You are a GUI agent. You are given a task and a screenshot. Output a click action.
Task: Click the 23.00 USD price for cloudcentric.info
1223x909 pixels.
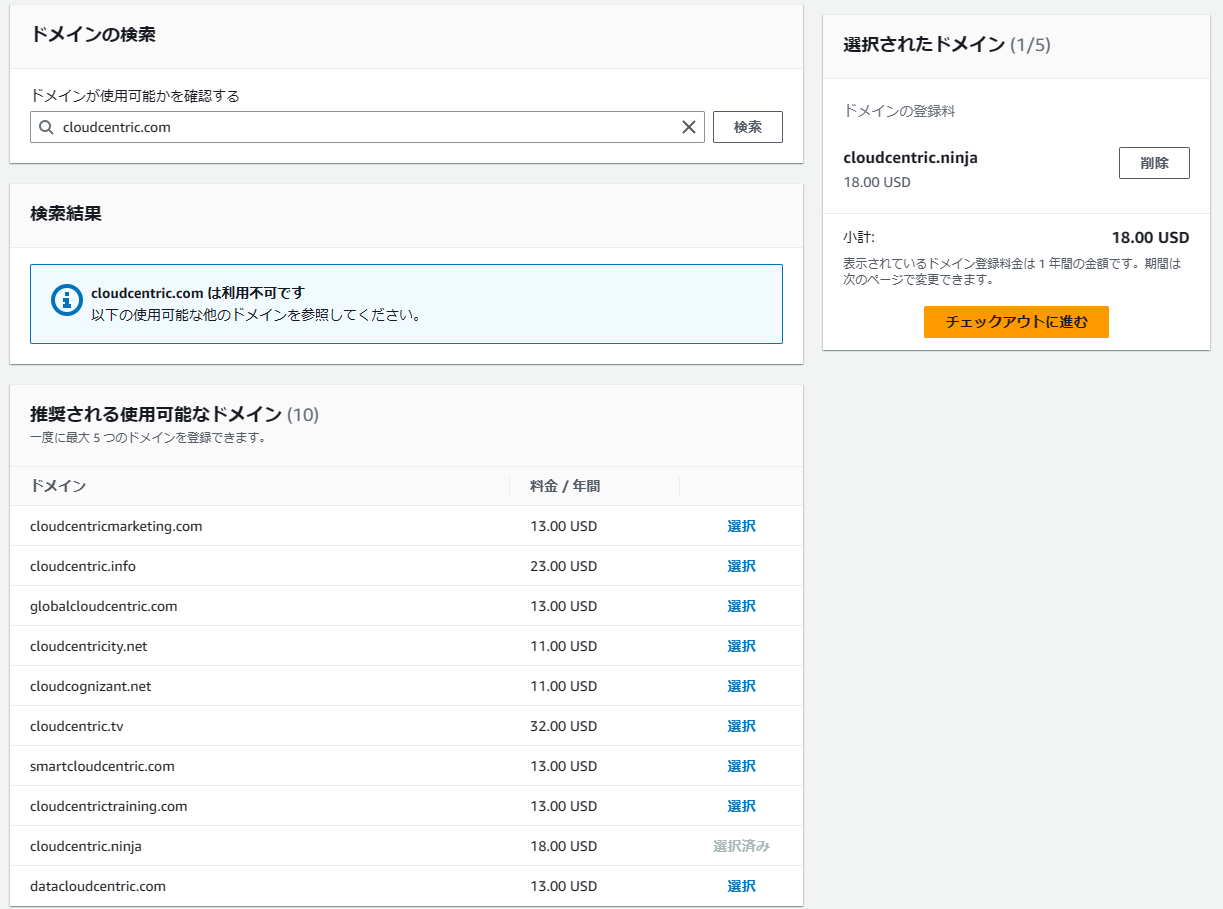coord(563,566)
